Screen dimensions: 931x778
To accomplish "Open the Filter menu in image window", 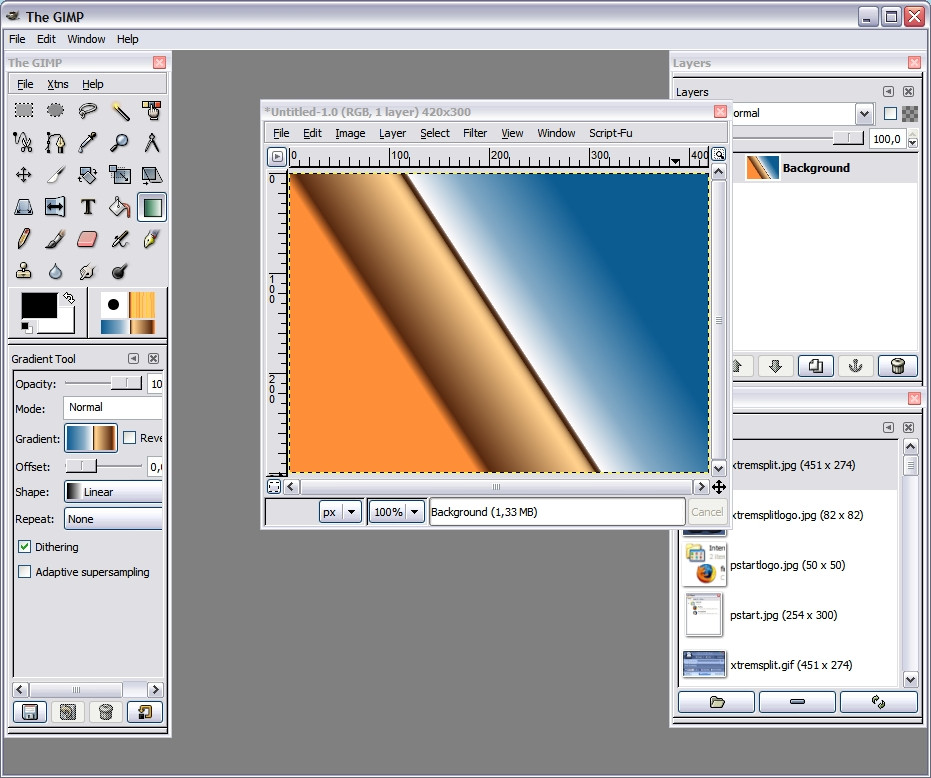I will coord(475,133).
